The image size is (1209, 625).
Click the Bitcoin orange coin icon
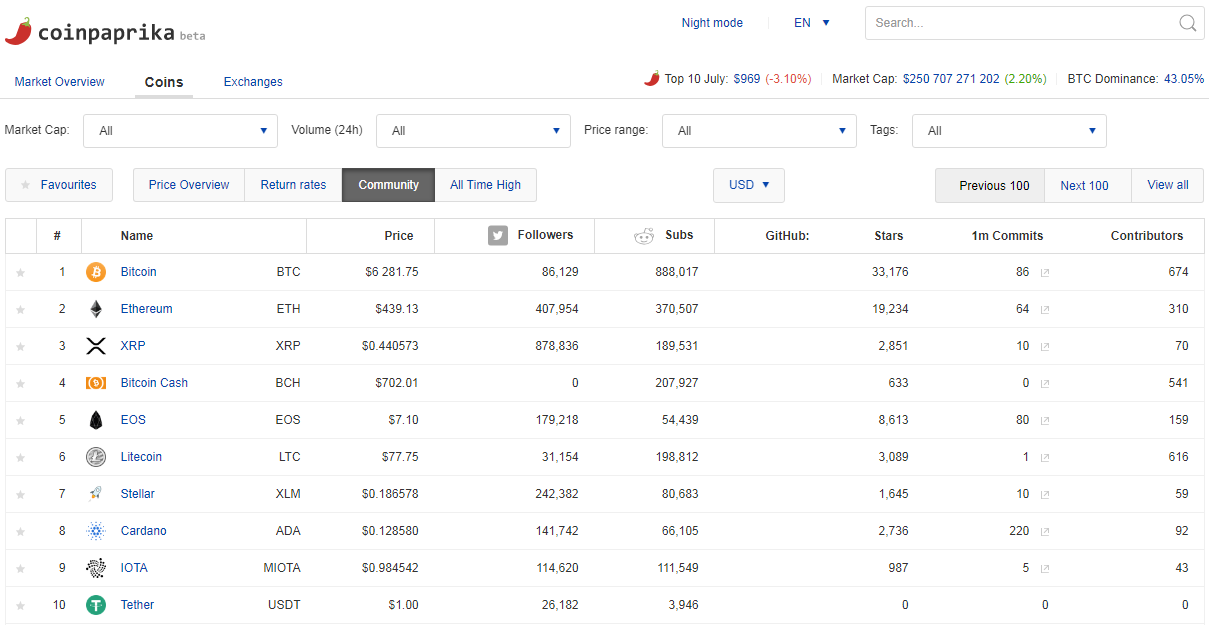[96, 272]
